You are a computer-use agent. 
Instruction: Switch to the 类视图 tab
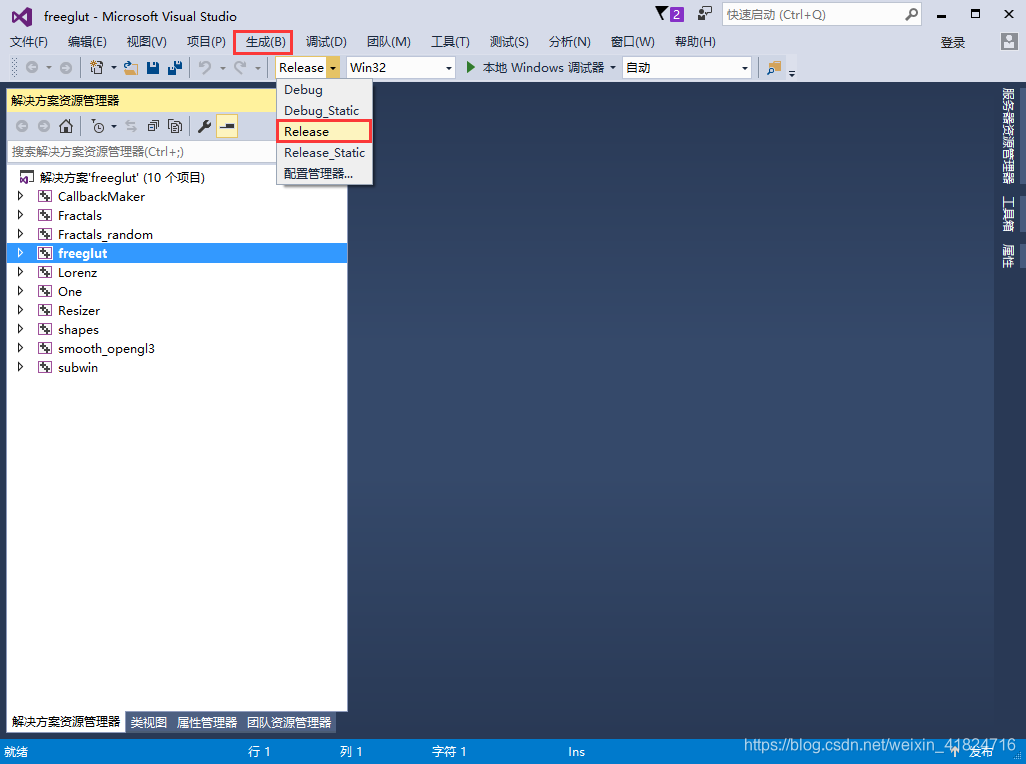coord(149,722)
